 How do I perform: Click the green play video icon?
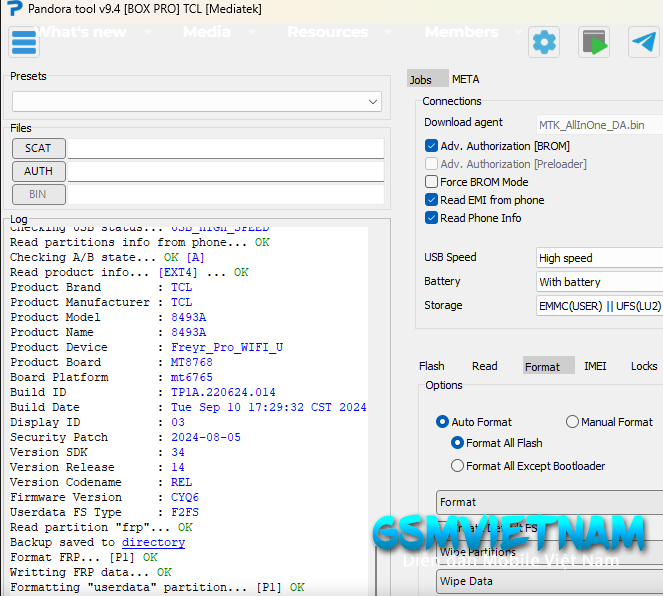pos(595,43)
